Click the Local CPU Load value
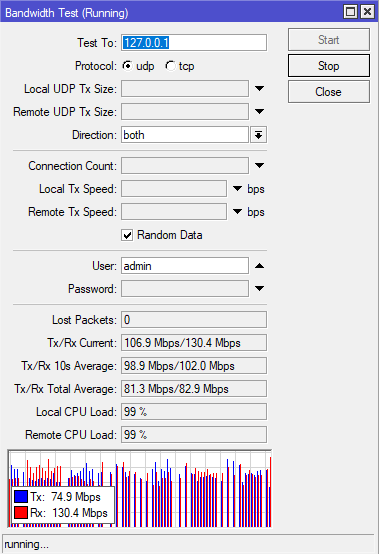The width and height of the screenshot is (379, 554). (194, 412)
